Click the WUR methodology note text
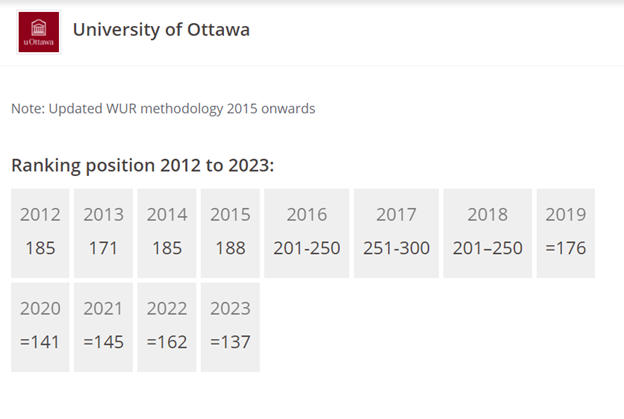Image resolution: width=624 pixels, height=419 pixels. (163, 109)
